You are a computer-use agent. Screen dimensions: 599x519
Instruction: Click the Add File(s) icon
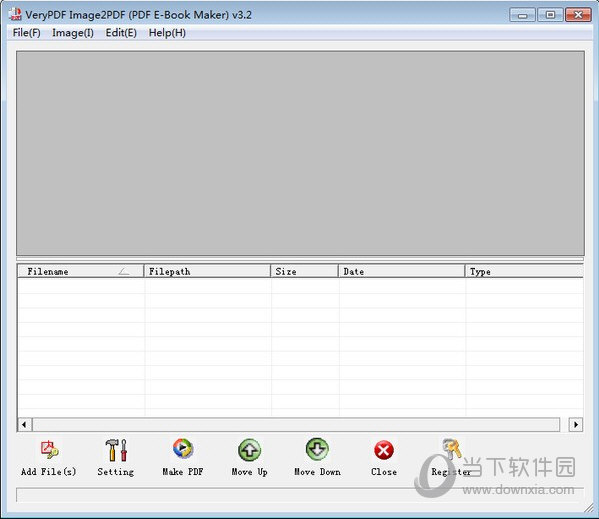pos(49,449)
